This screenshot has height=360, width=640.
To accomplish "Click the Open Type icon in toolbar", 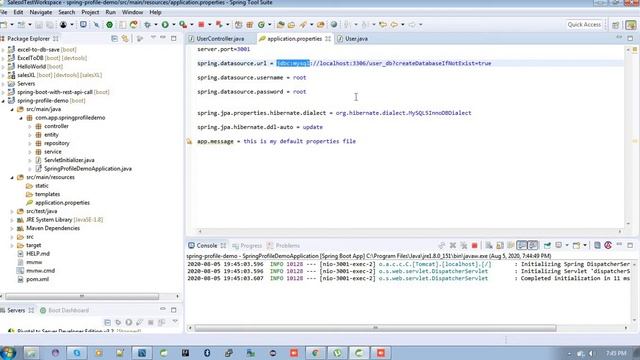I will (280, 24).
